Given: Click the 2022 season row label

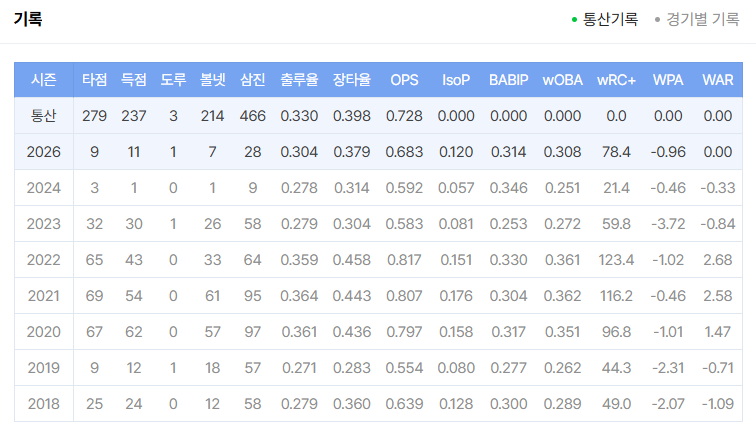Looking at the screenshot, I should [x=44, y=260].
